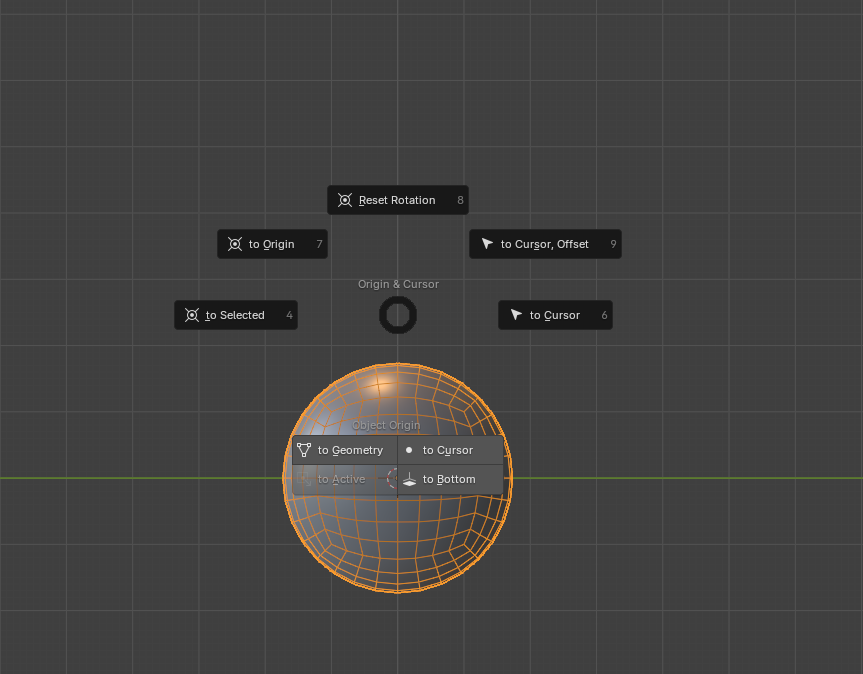The image size is (863, 674).
Task: Click the "to Bottom" plane icon
Action: point(409,480)
